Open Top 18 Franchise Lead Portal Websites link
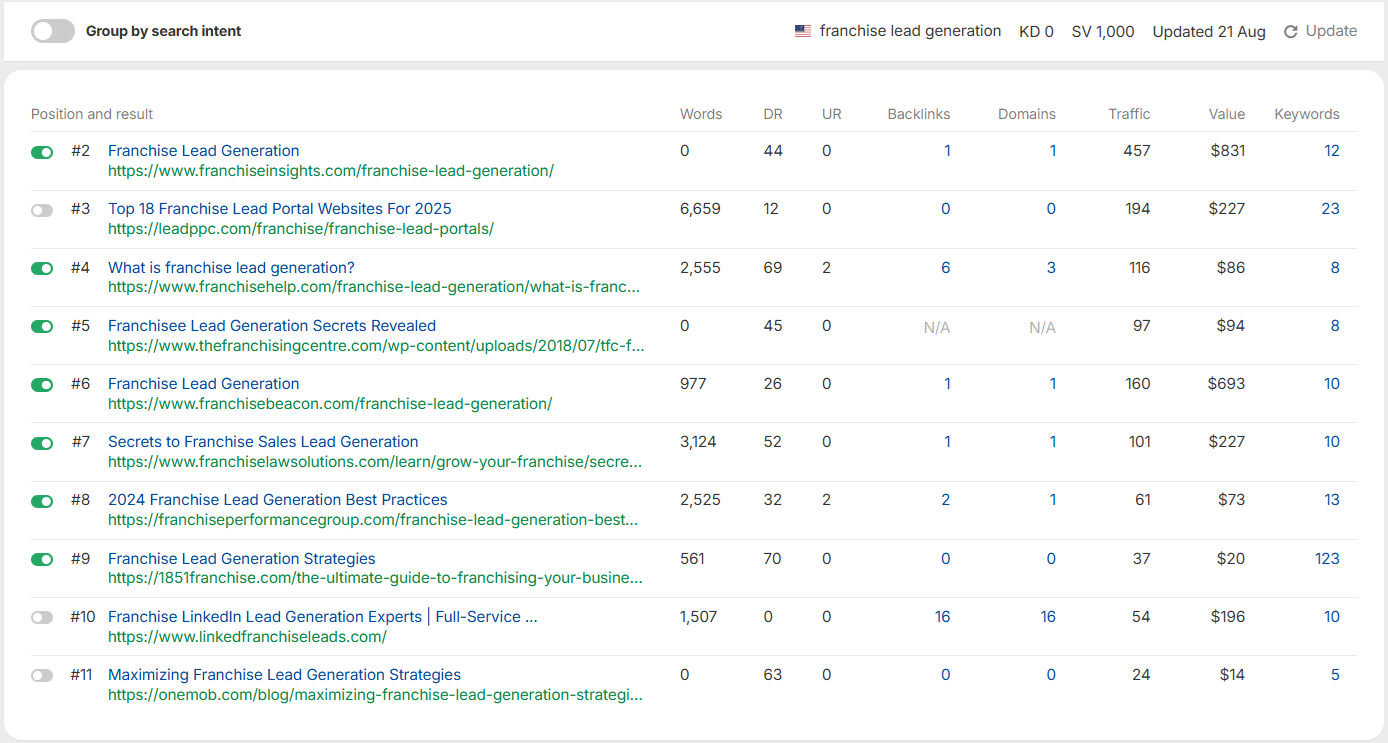1388x743 pixels. (x=280, y=209)
